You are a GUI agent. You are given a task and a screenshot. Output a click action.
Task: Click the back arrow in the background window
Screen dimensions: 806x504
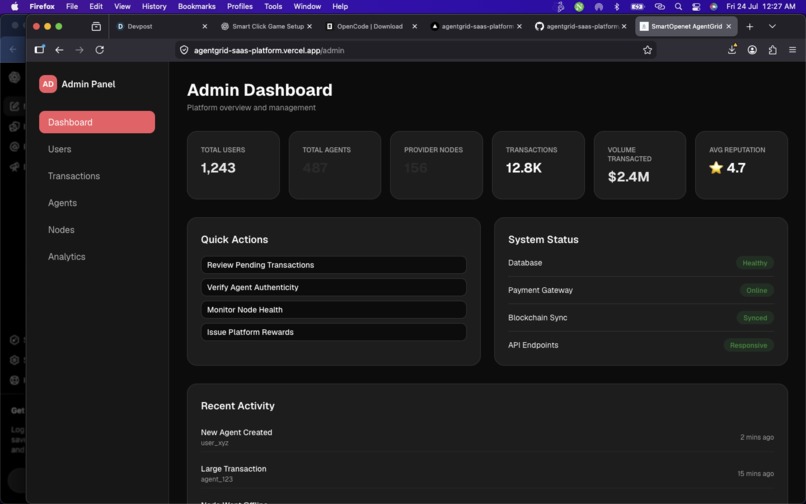pyautogui.click(x=13, y=49)
